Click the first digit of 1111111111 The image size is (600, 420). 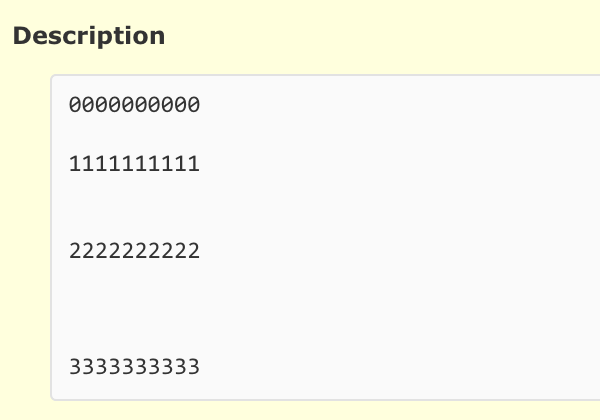point(75,164)
